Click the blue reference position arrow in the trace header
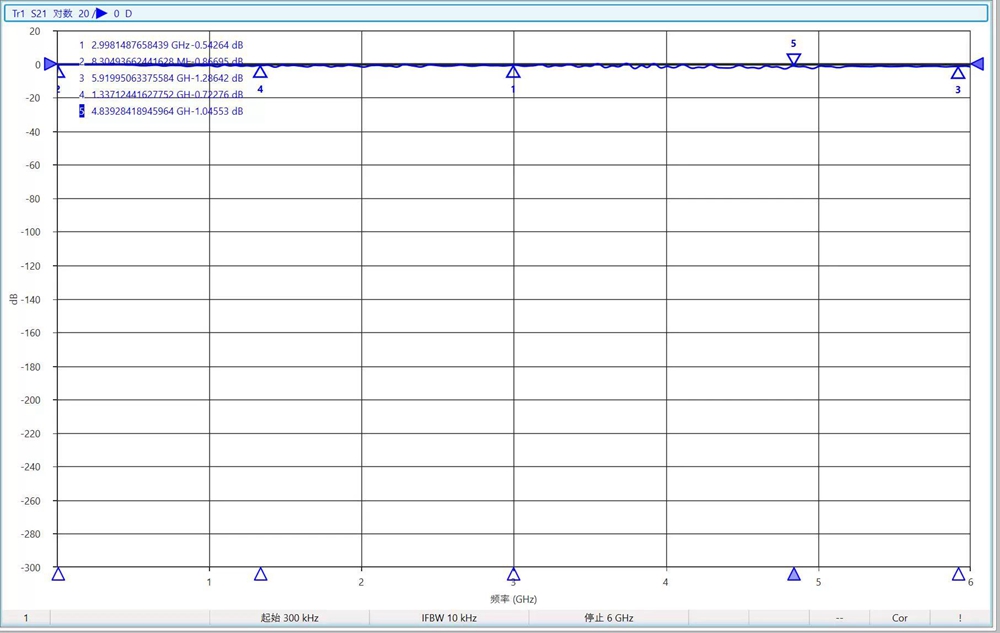This screenshot has height=633, width=1000. [101, 14]
